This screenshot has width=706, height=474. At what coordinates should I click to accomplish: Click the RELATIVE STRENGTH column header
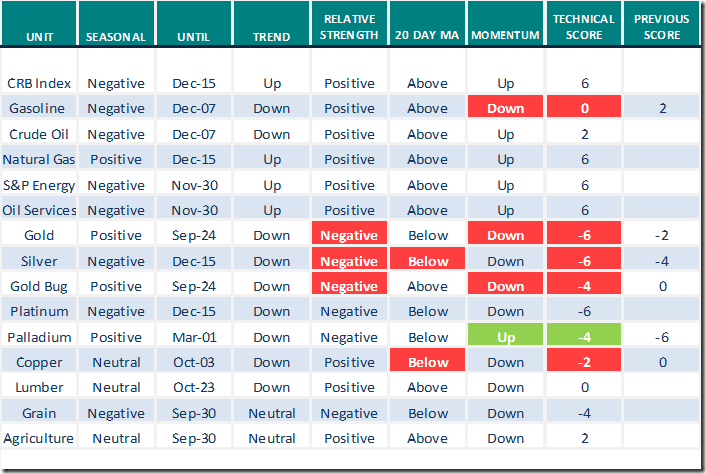point(350,28)
